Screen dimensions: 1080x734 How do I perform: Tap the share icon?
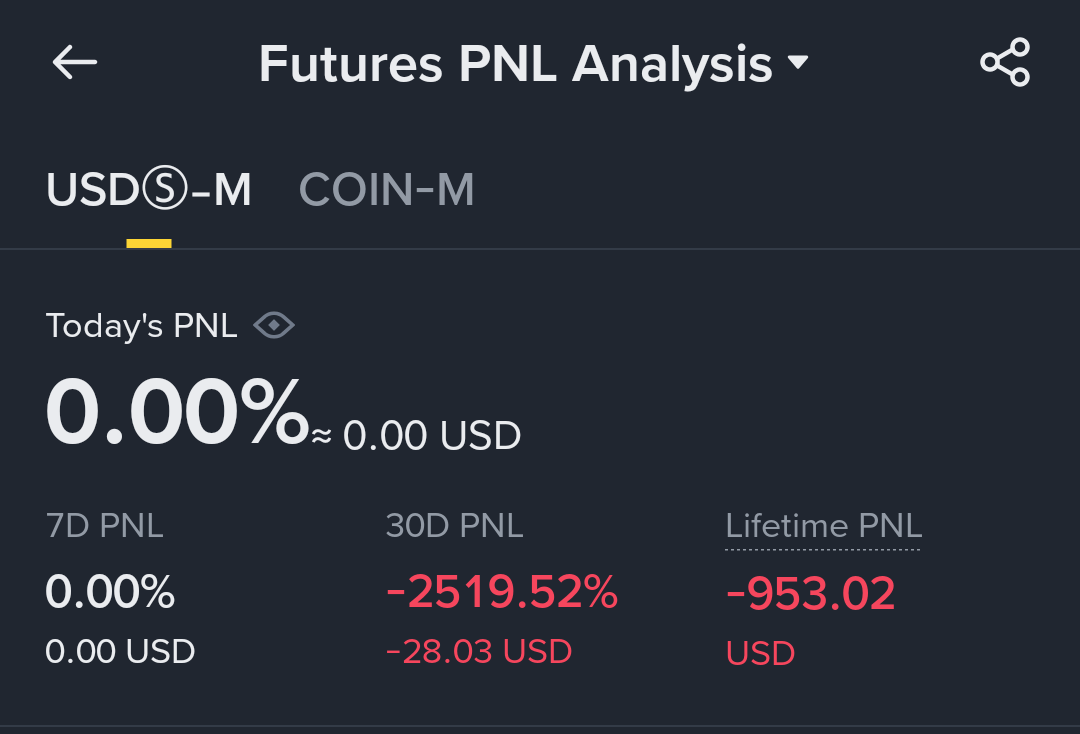click(x=1004, y=63)
